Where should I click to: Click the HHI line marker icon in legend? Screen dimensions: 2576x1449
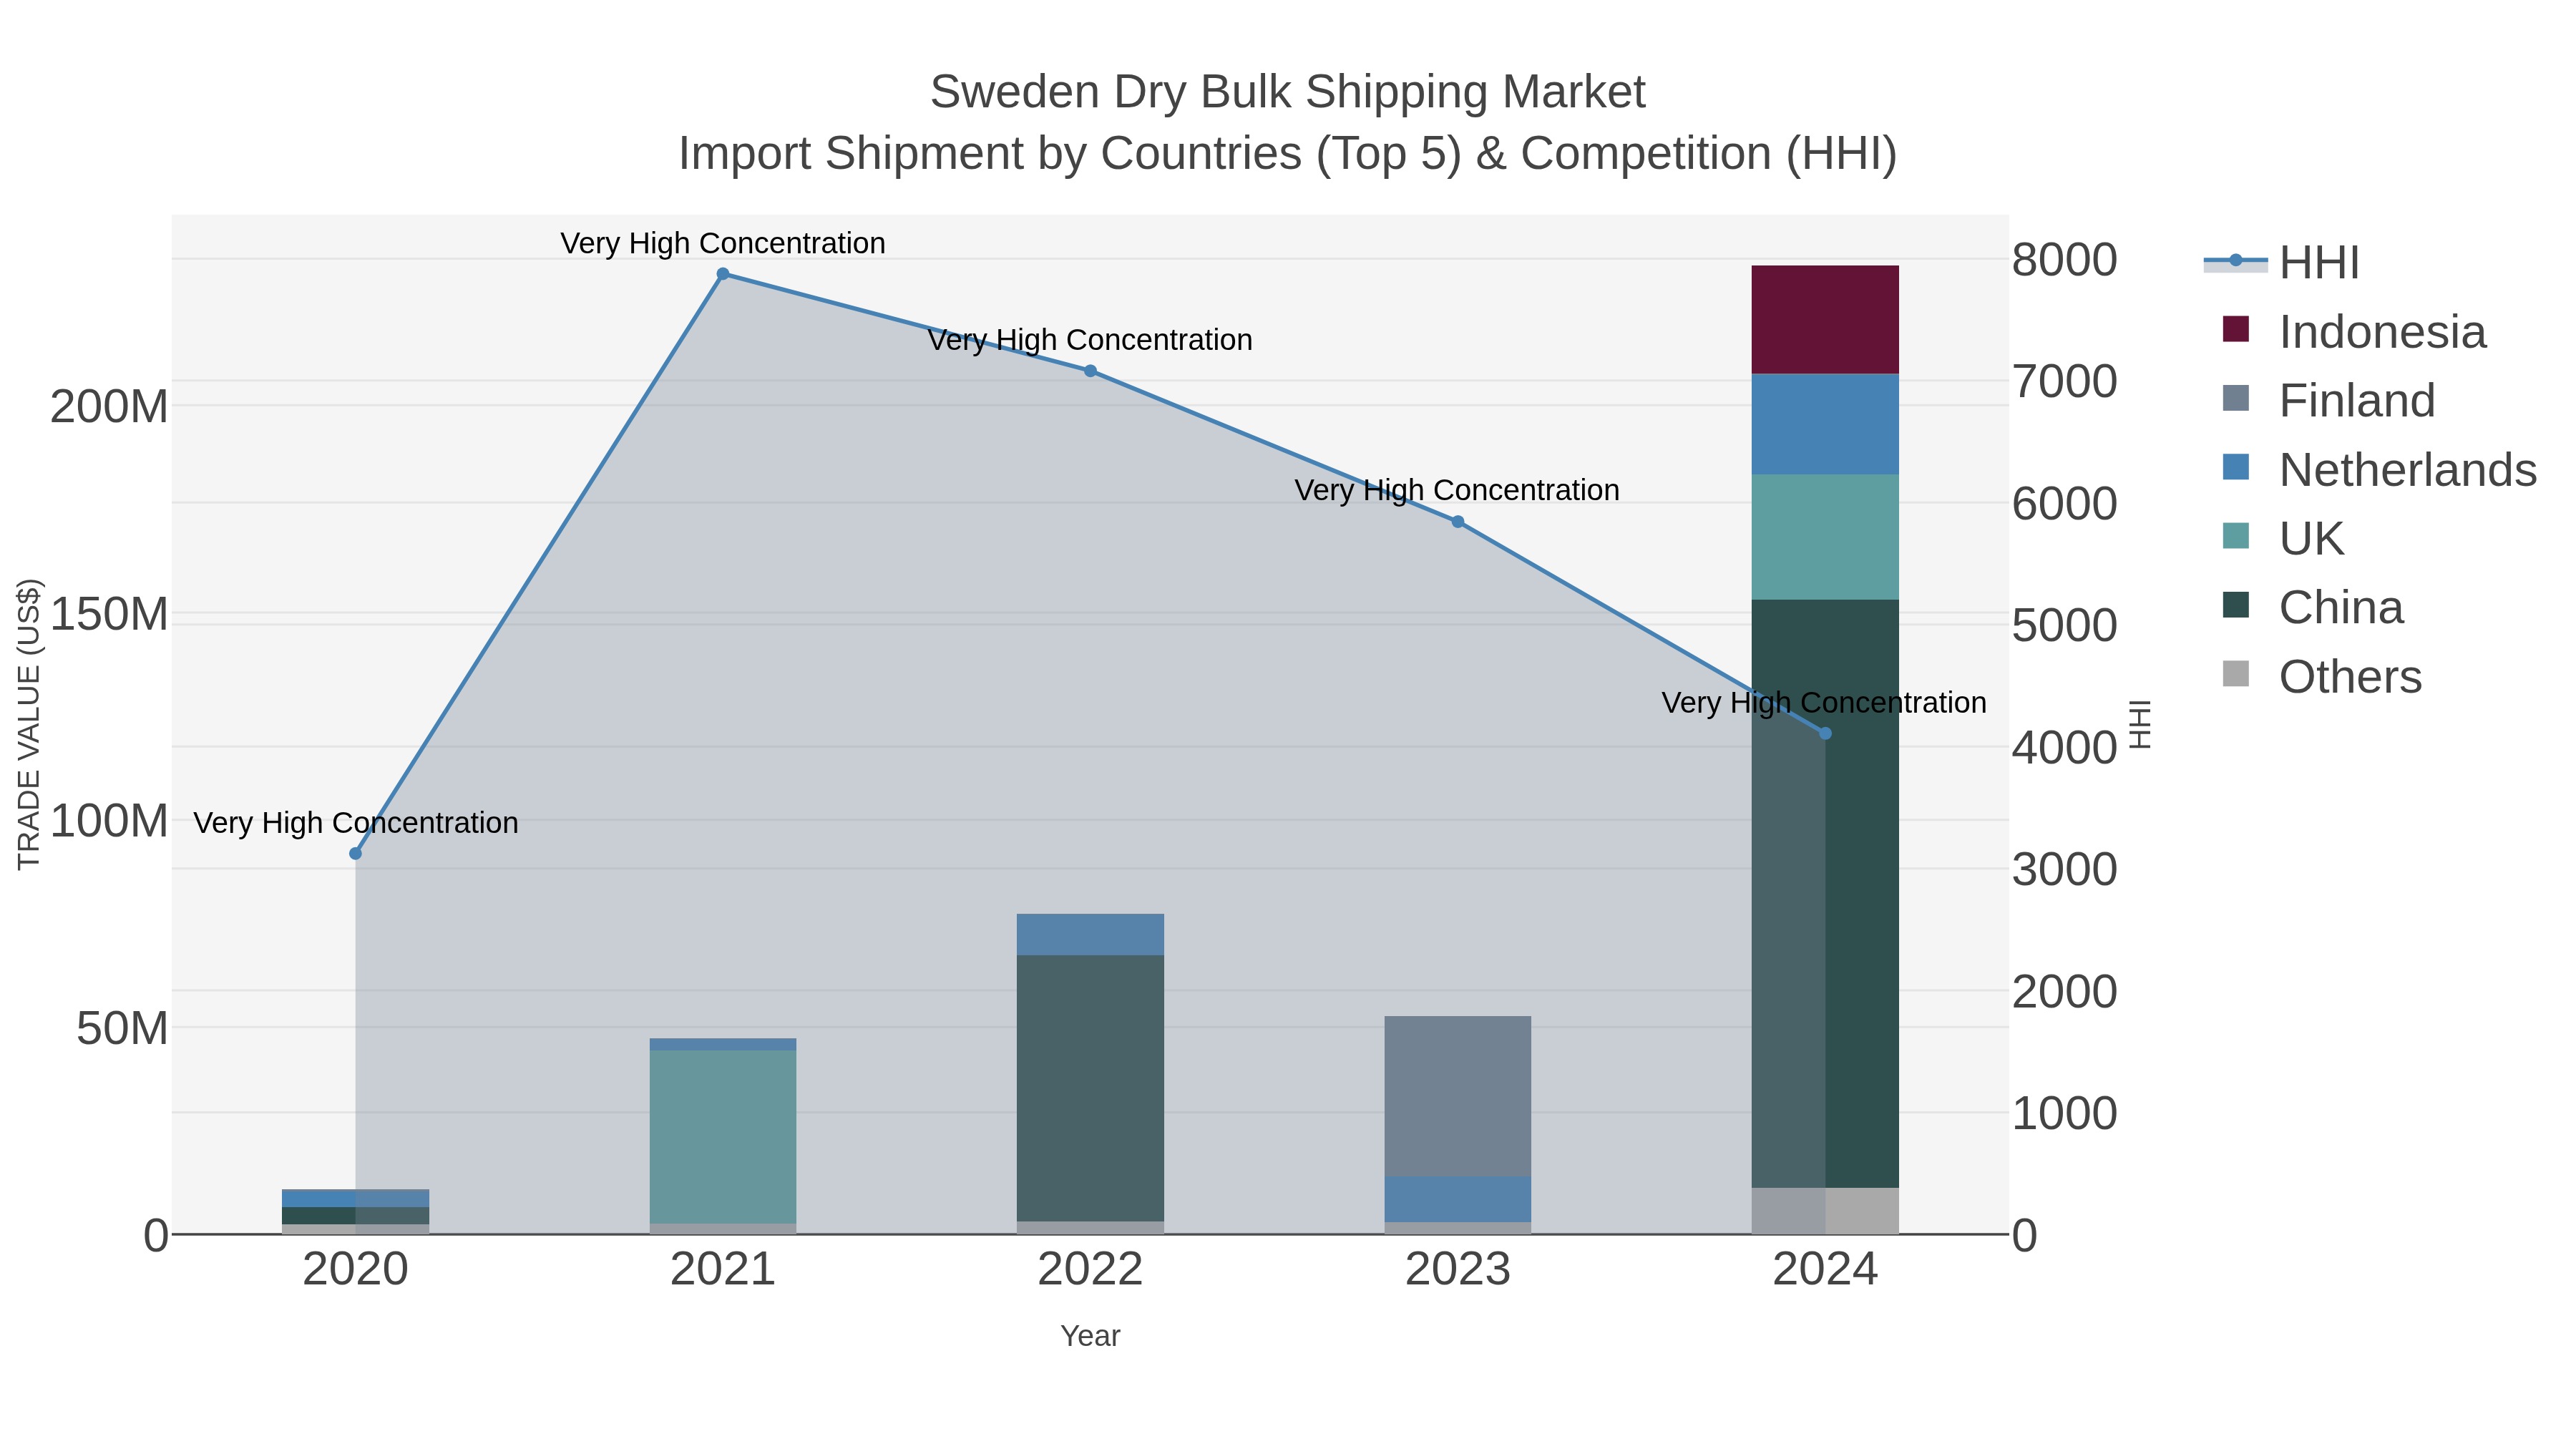tap(2236, 261)
